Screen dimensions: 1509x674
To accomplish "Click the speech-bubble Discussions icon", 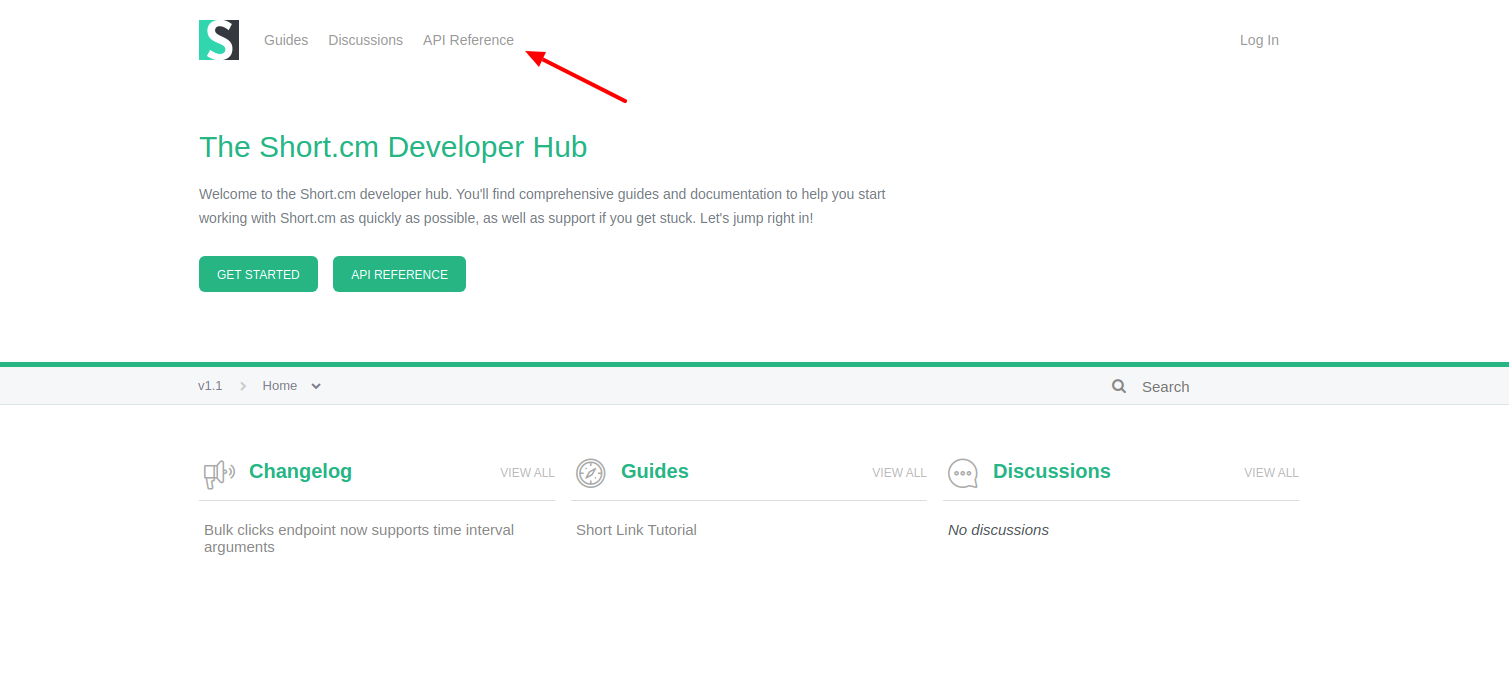I will [962, 473].
